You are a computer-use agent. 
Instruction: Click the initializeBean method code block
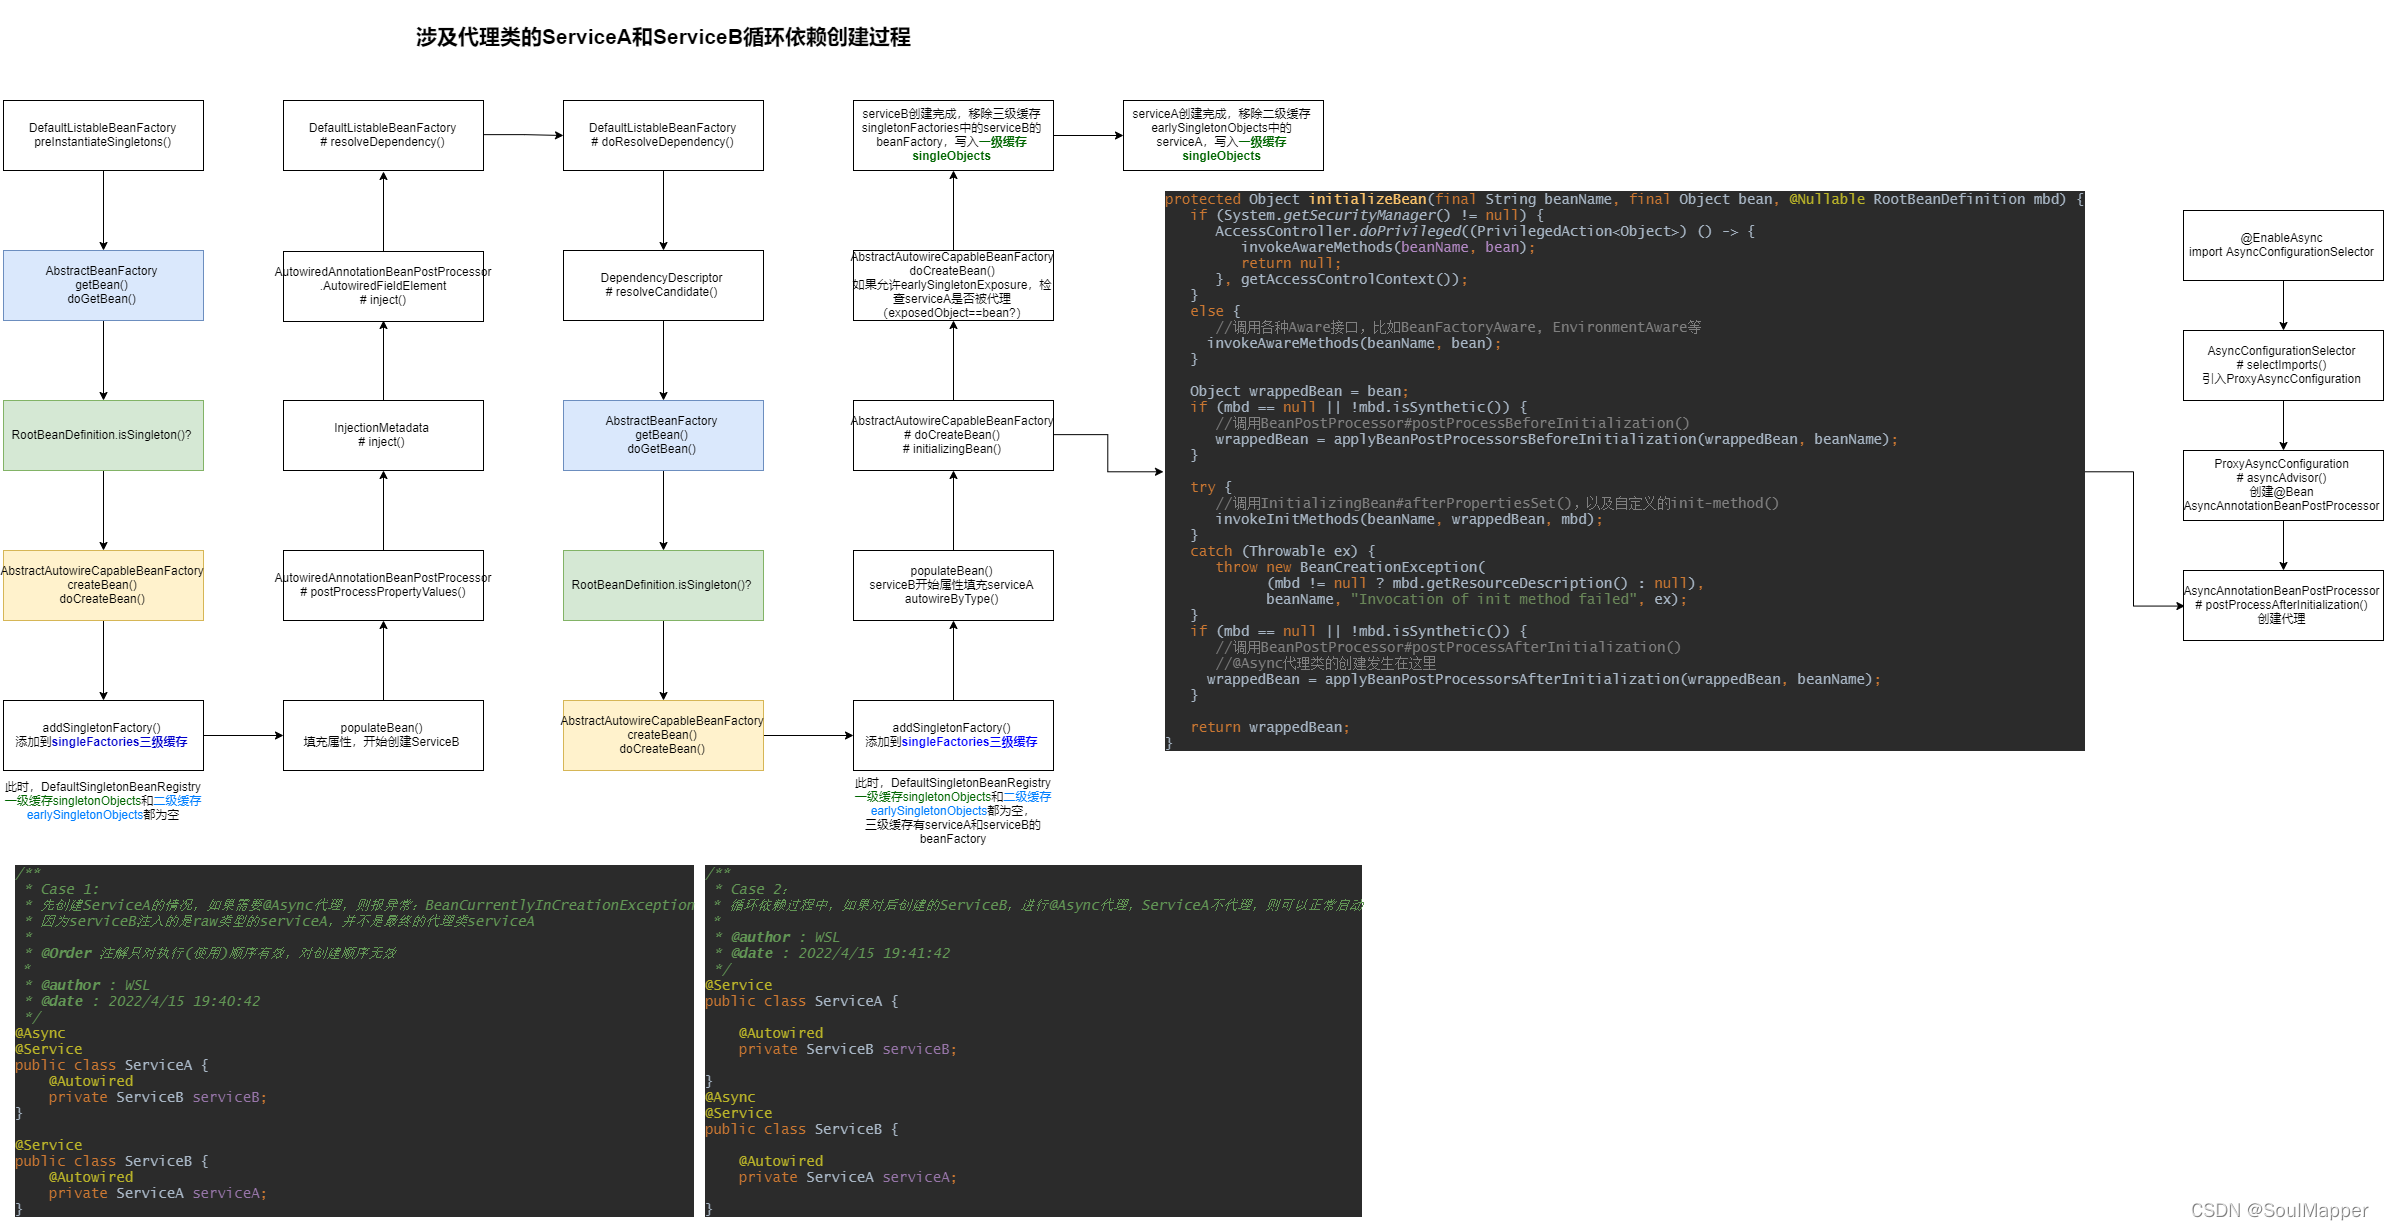pyautogui.click(x=1624, y=470)
